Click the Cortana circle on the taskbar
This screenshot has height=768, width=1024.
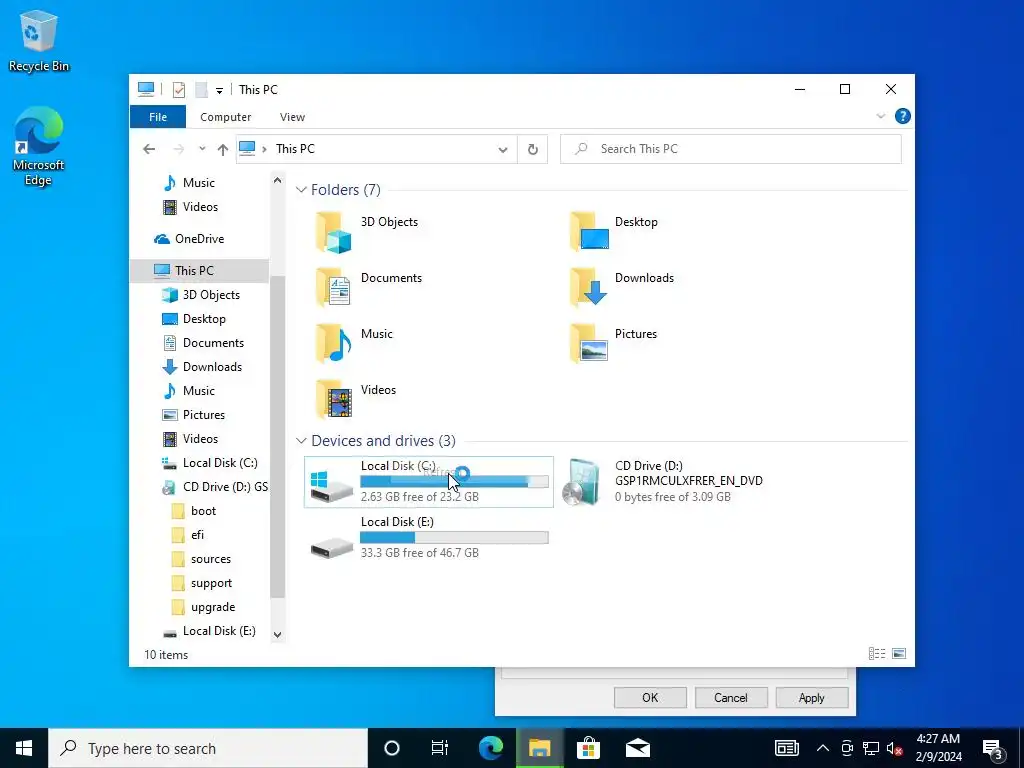point(391,748)
